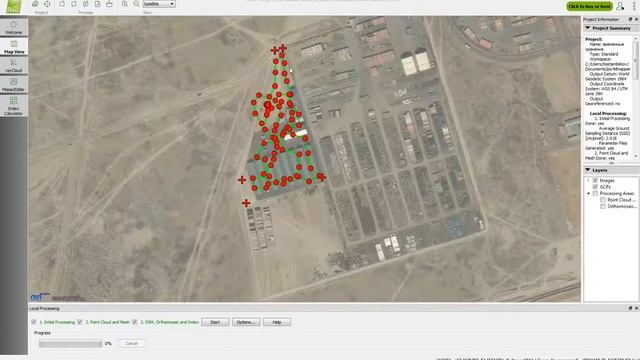Viewport: 640px width, 360px height.
Task: Open the GCP/MTP Manager toolbar icon
Action: point(47,4)
